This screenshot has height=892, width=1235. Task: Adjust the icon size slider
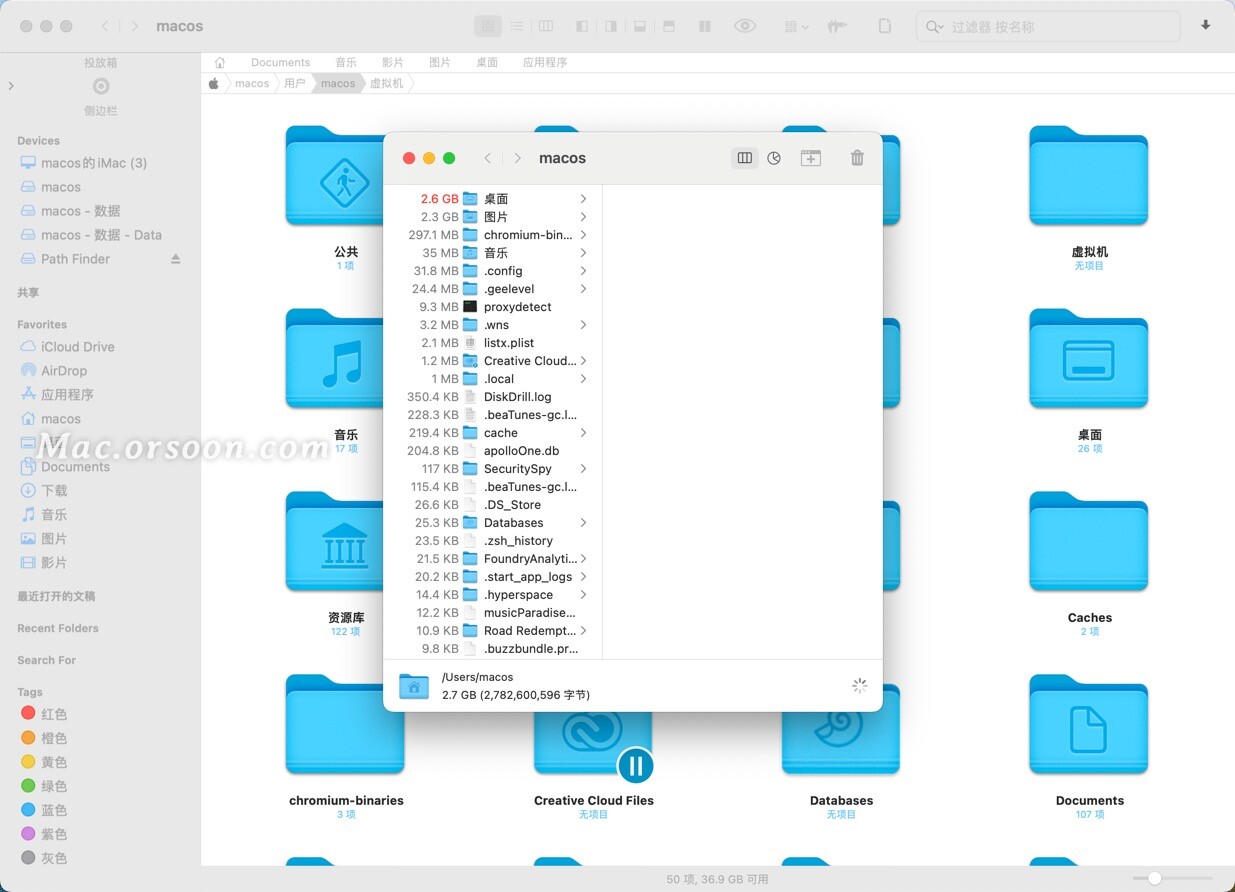pos(1155,878)
